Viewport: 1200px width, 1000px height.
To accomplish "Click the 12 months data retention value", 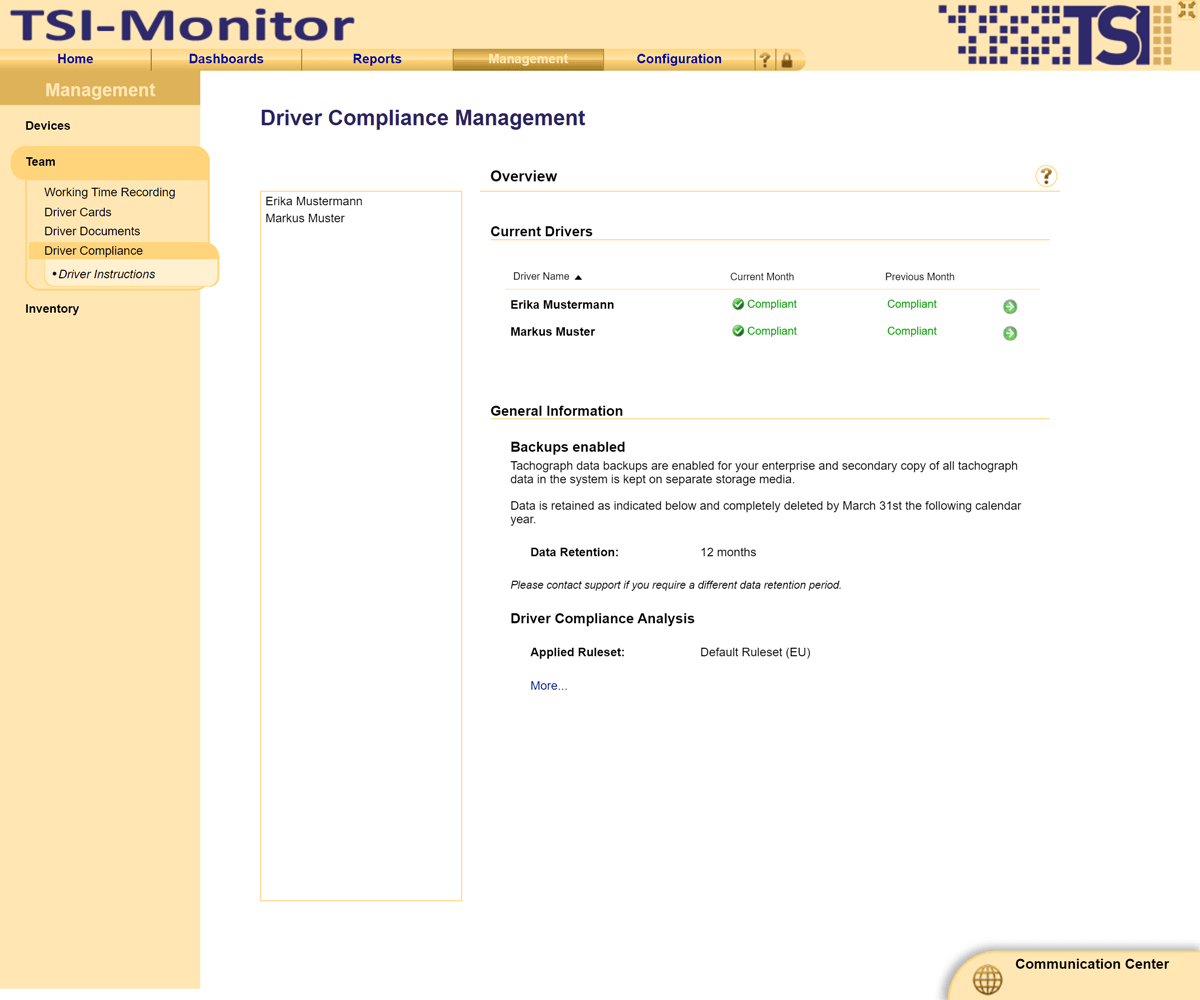I will pos(728,552).
